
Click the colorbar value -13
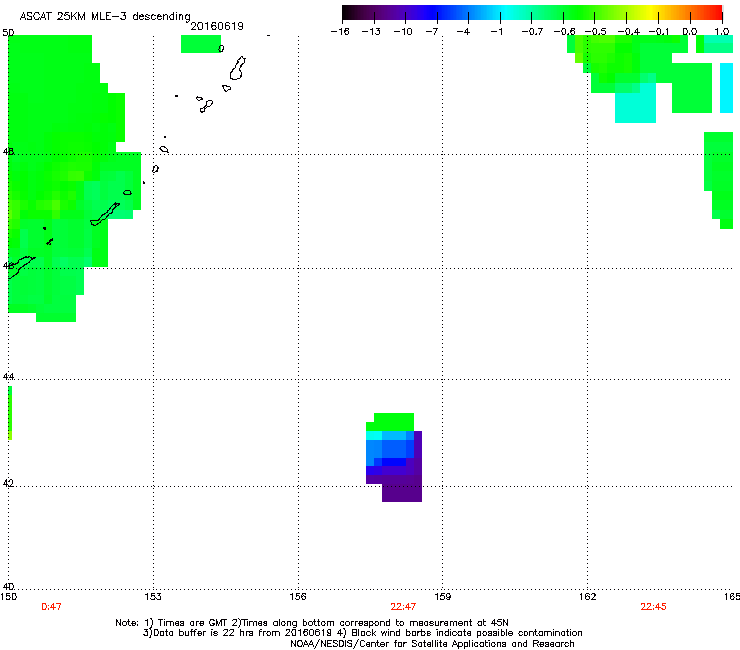tap(371, 32)
